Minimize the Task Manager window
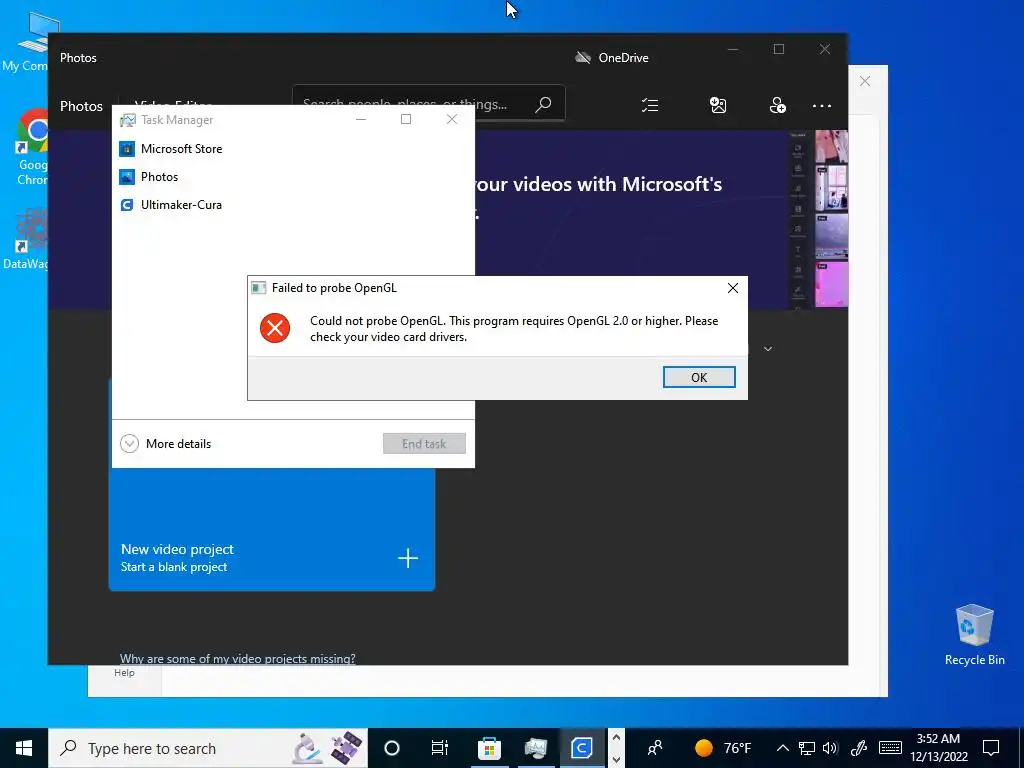 click(x=360, y=120)
